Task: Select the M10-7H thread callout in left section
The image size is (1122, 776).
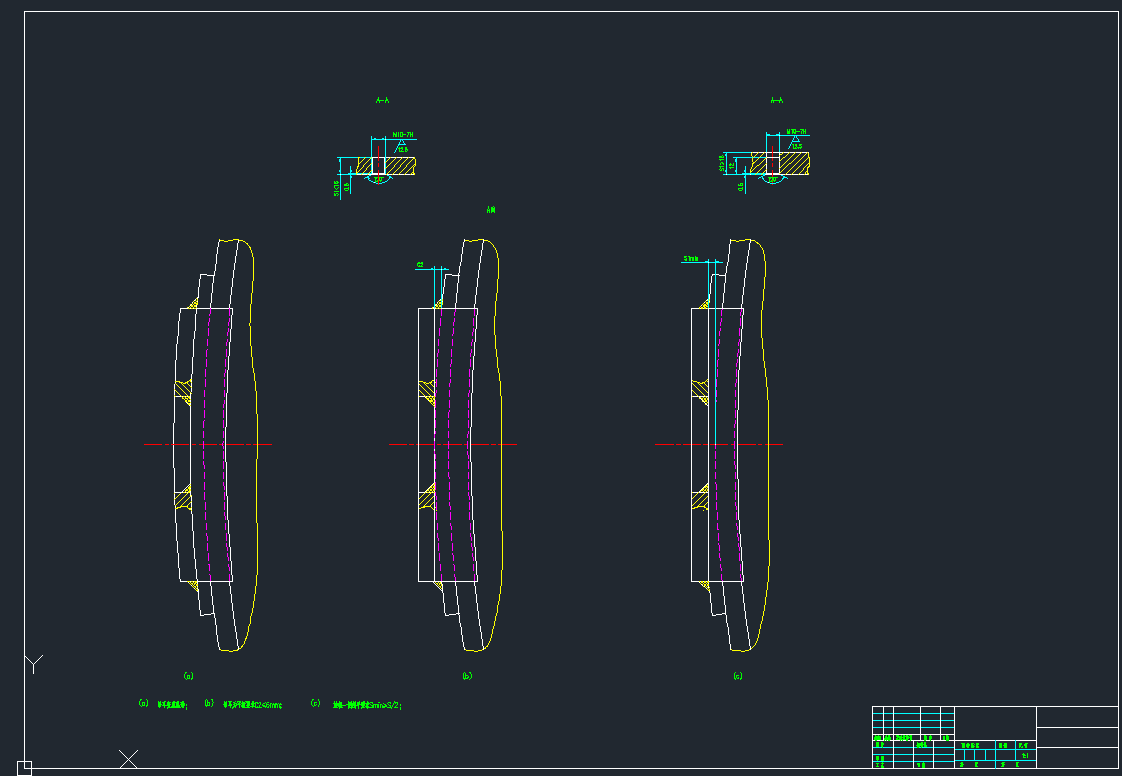Action: pyautogui.click(x=403, y=134)
